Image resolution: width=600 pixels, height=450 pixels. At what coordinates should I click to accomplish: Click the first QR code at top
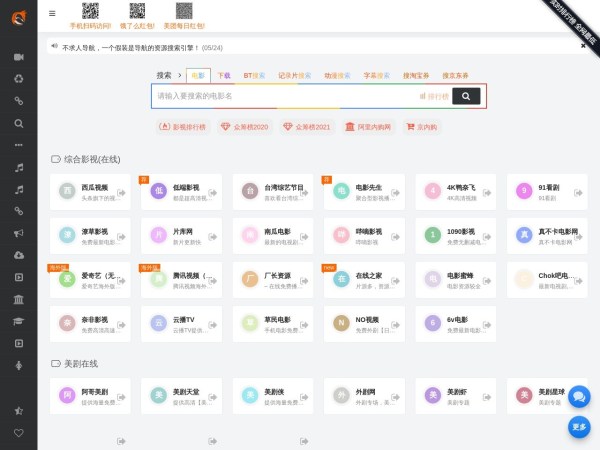tap(90, 11)
